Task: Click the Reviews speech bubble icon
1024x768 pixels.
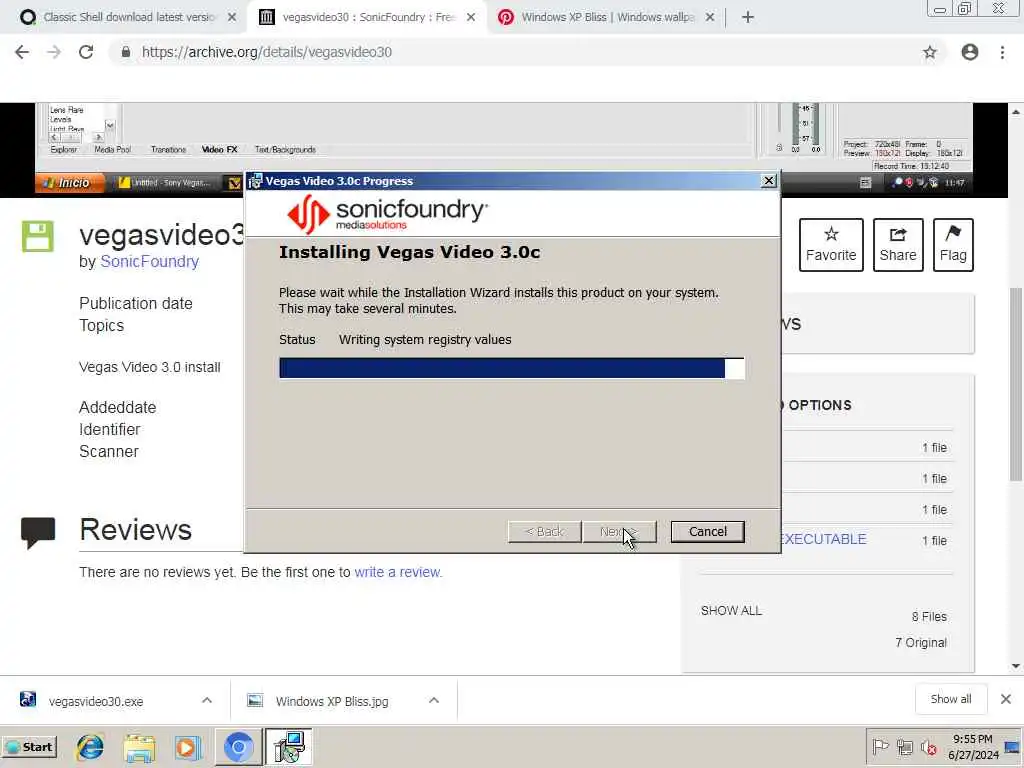Action: click(x=38, y=533)
